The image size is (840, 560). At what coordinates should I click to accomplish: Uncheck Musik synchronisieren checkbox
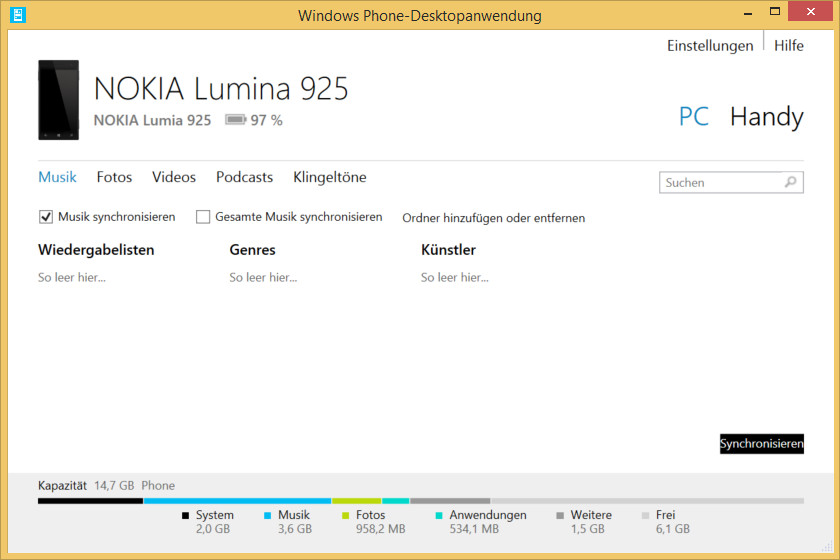point(46,217)
